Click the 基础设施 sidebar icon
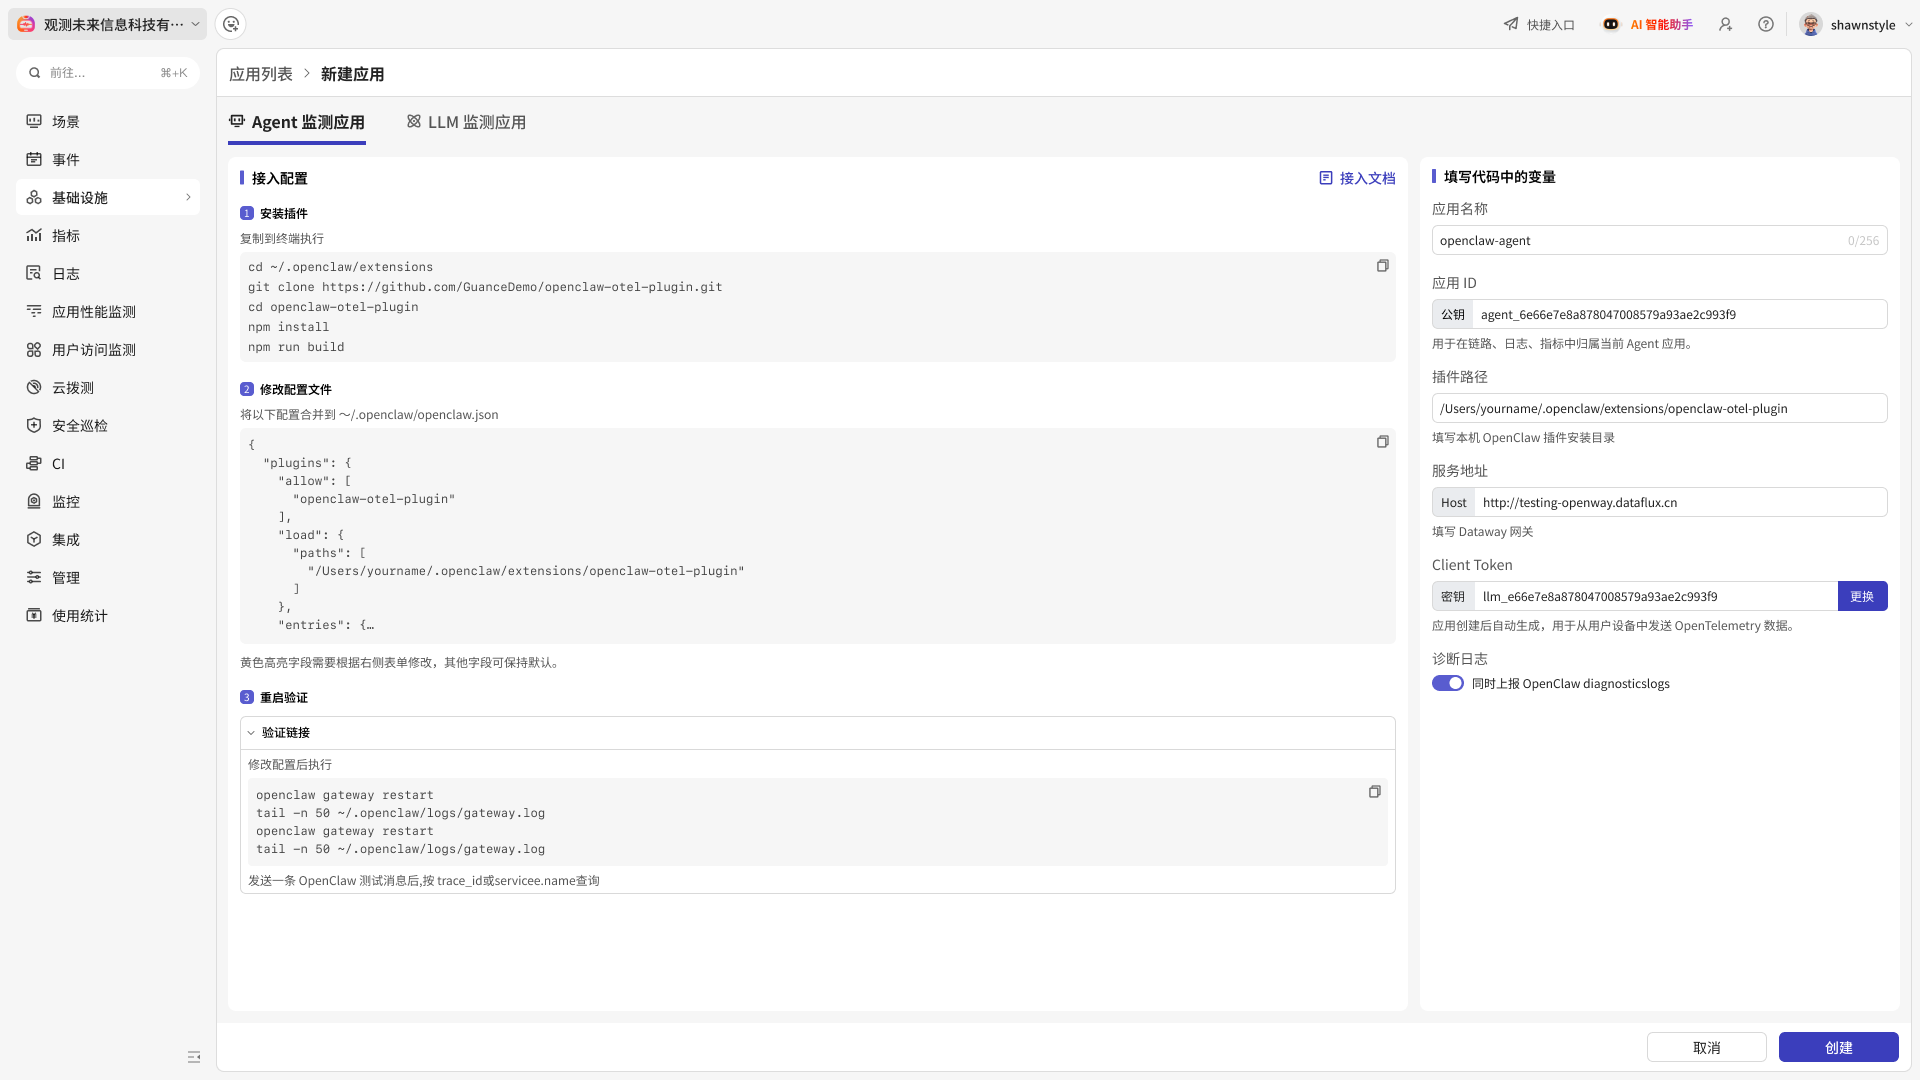Viewport: 1920px width, 1080px height. point(34,197)
